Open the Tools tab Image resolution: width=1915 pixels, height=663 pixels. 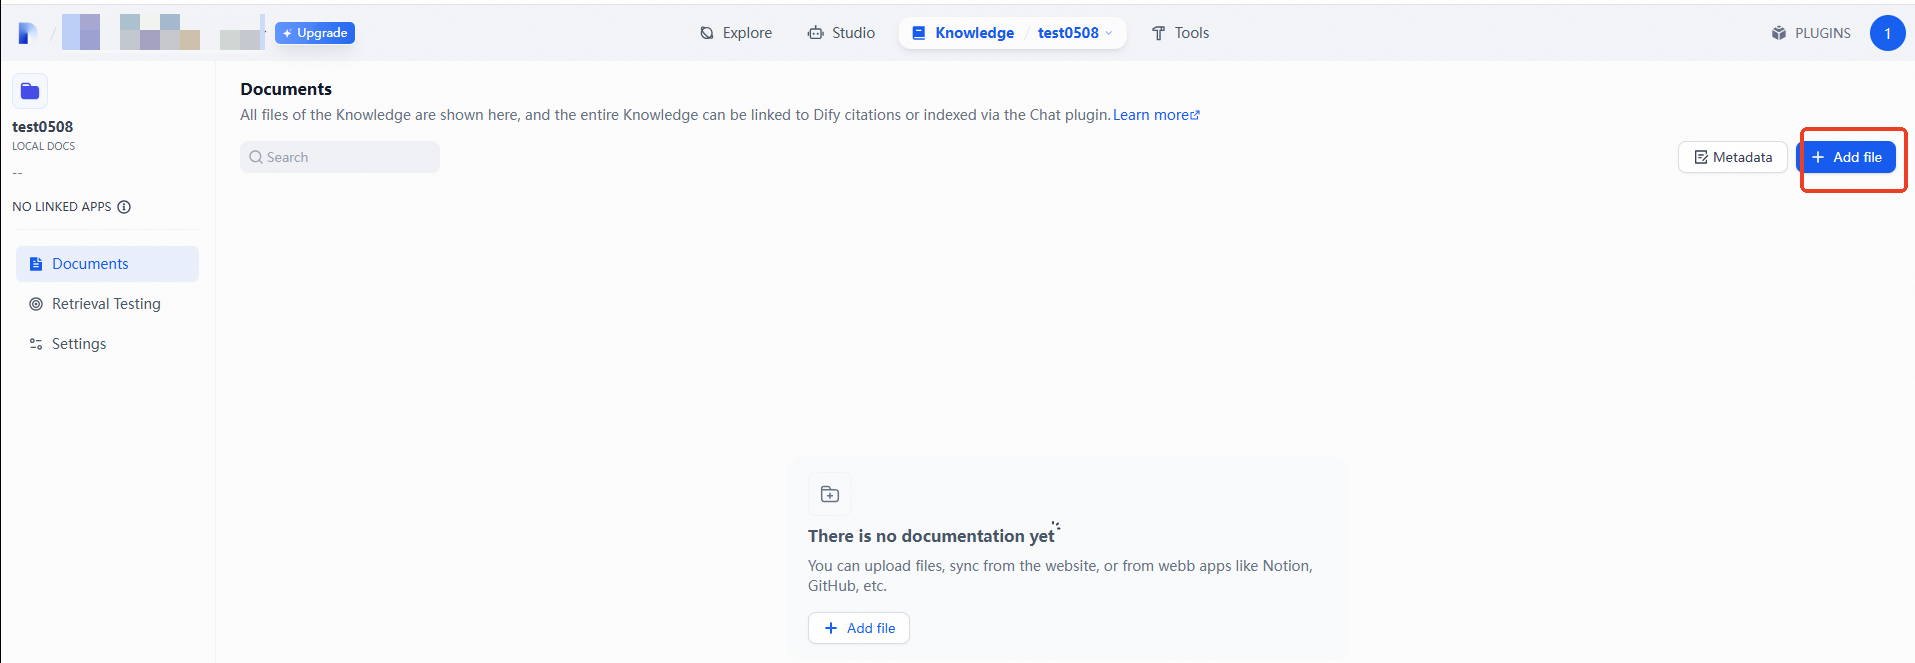click(x=1180, y=33)
